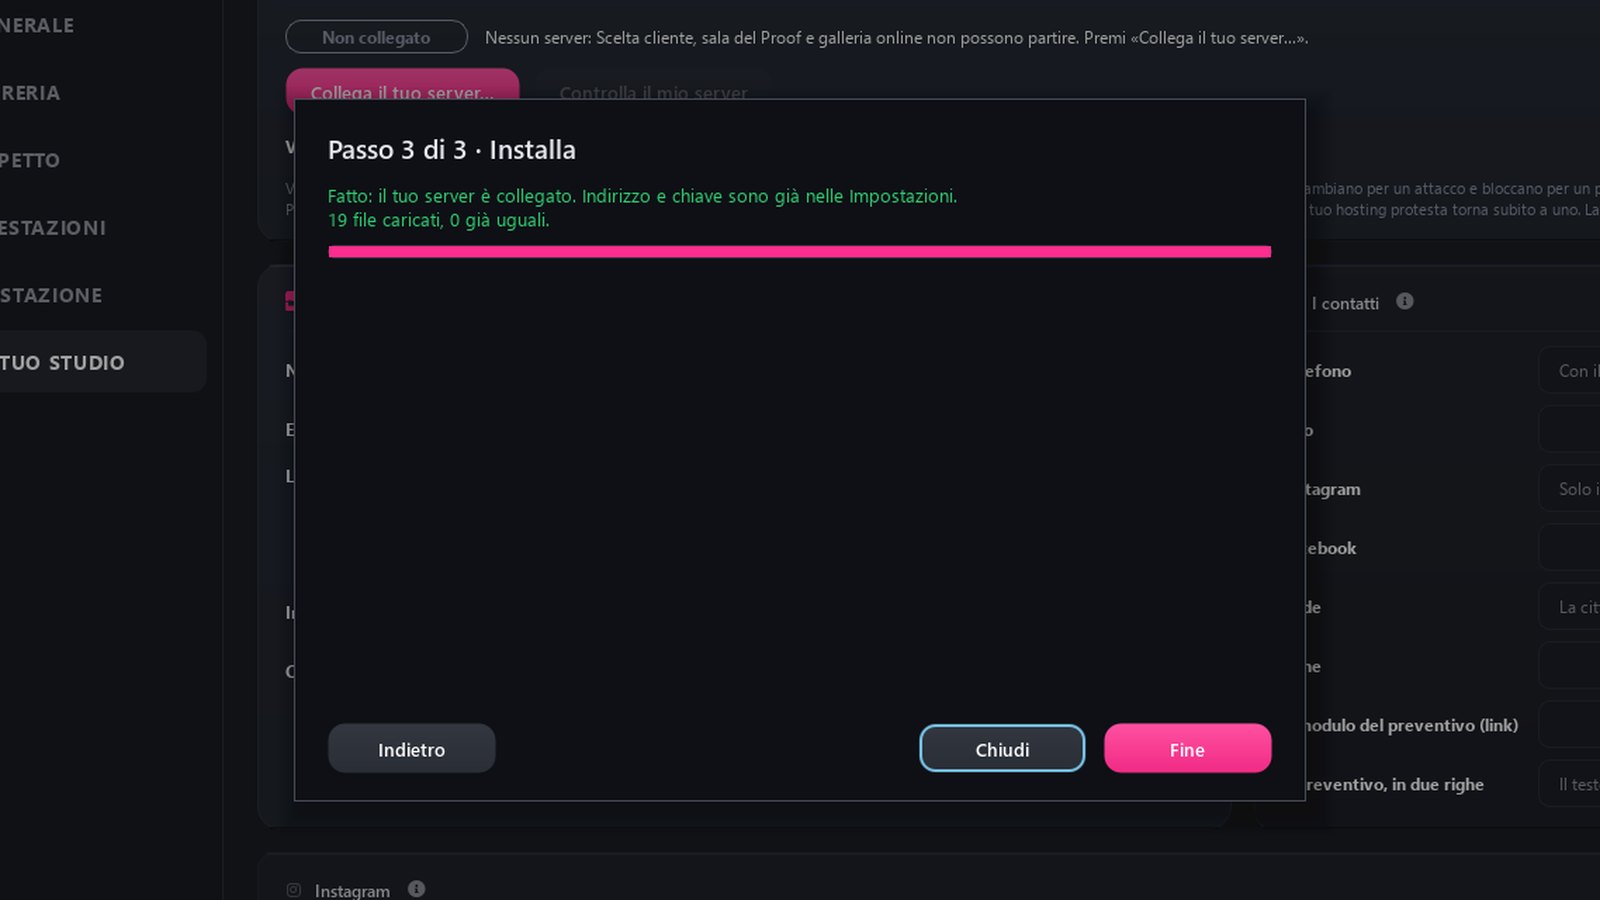Viewport: 1600px width, 900px height.
Task: Go back with the Indietro button
Action: point(411,748)
